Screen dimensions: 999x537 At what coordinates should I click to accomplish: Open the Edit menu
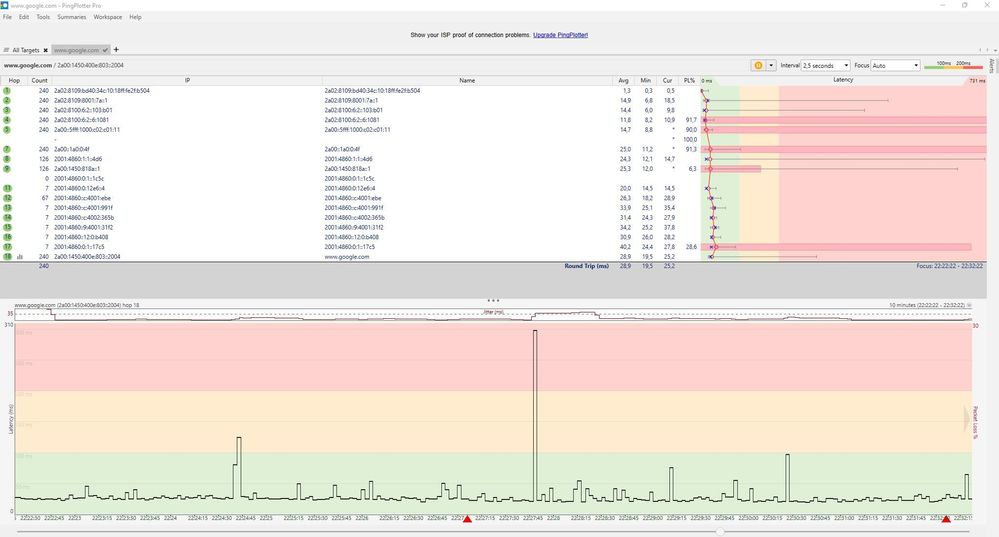24,17
